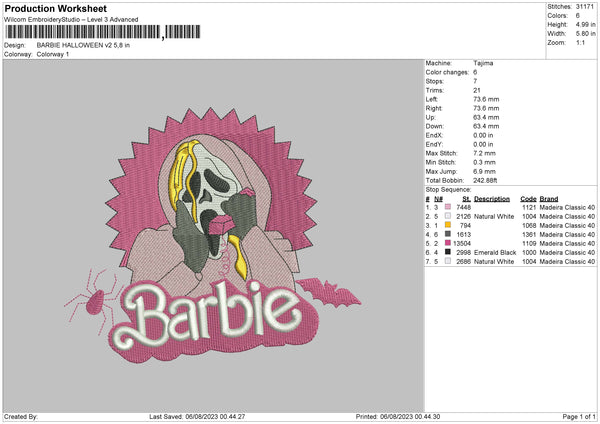Click the Width value 5.80 in
The width and height of the screenshot is (600, 424).
tap(585, 34)
